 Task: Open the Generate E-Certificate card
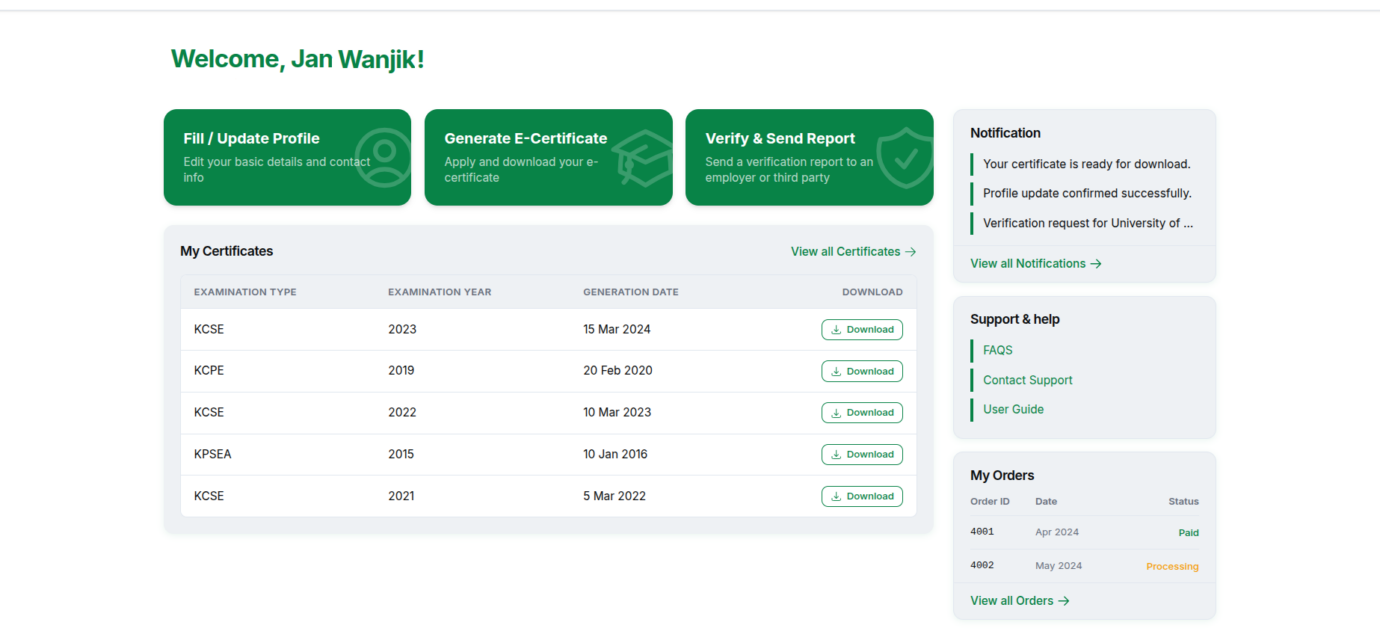pos(548,157)
